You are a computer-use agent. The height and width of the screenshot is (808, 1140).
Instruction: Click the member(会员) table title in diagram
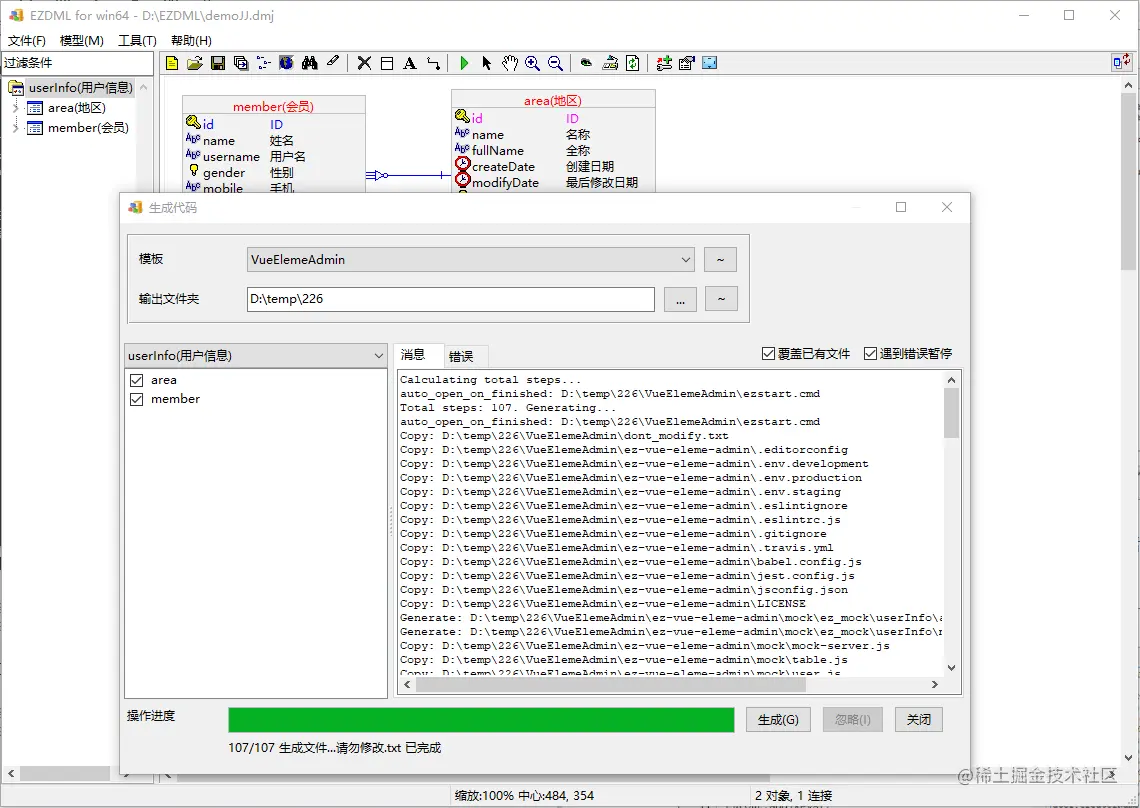(273, 106)
